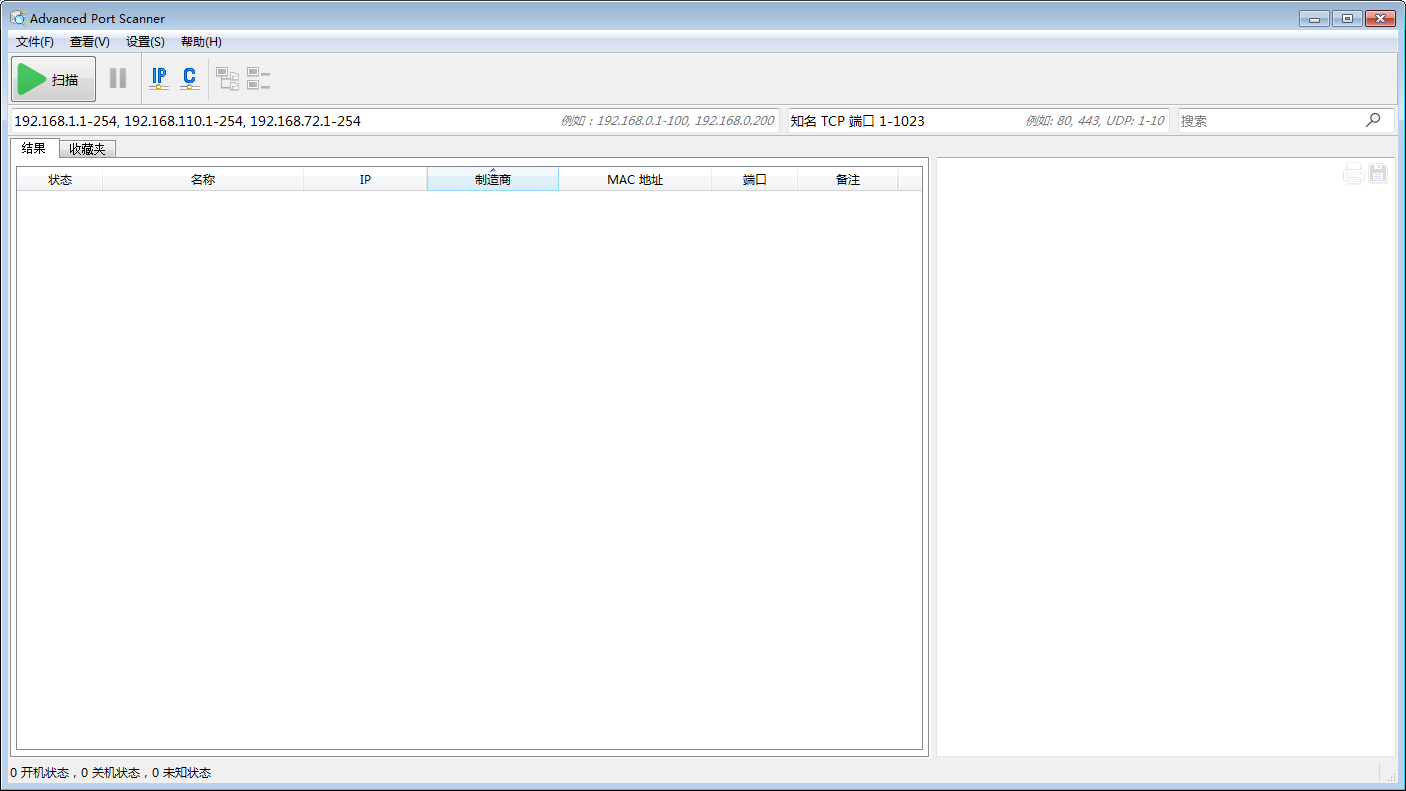Viewport: 1406px width, 791px height.
Task: Select the 结果 tab
Action: click(34, 148)
